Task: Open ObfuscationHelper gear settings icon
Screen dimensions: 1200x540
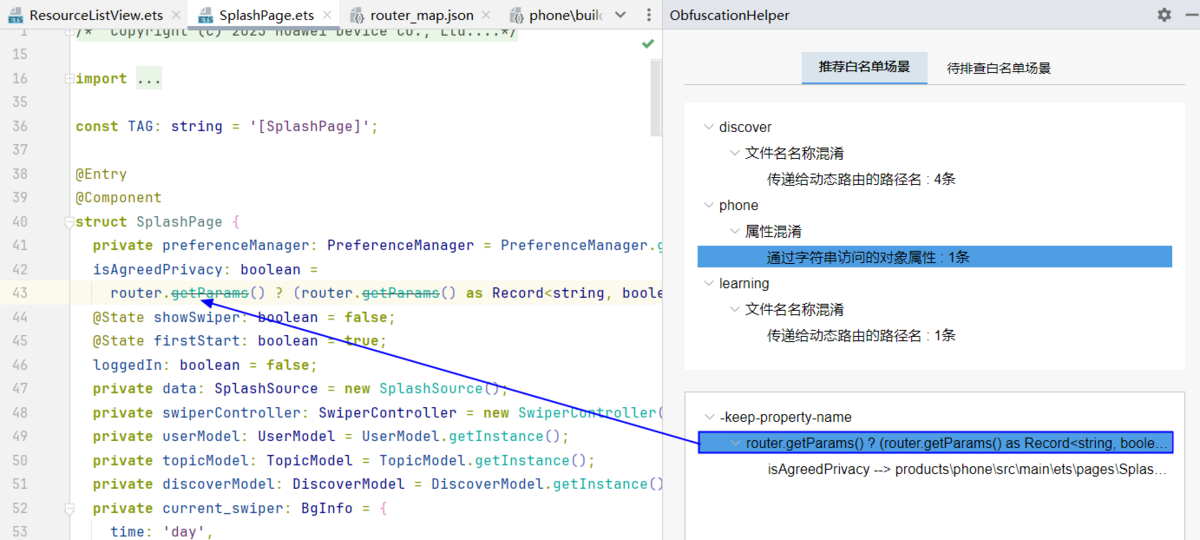Action: click(x=1164, y=15)
